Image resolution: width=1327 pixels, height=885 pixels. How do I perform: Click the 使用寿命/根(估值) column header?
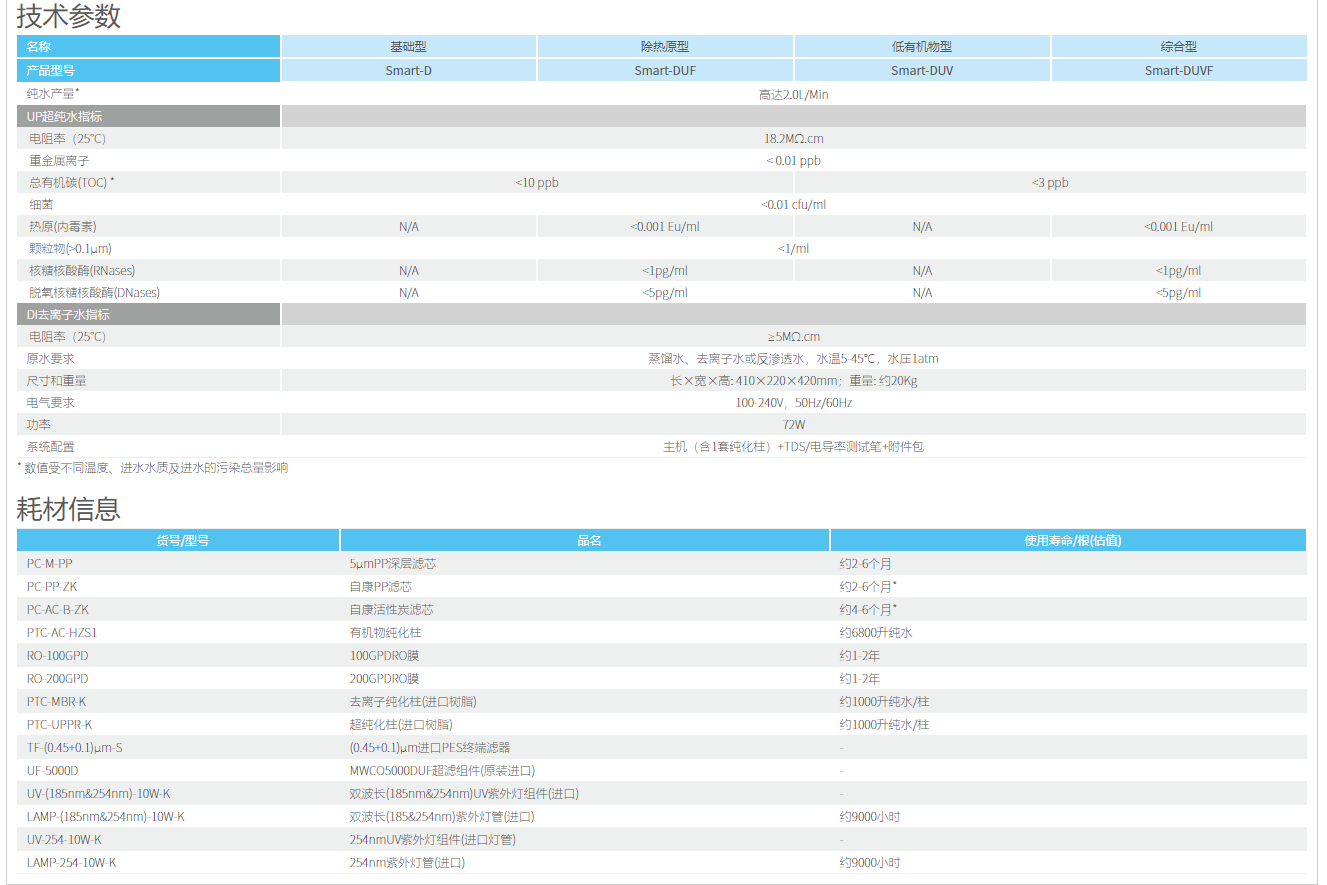coord(1069,540)
